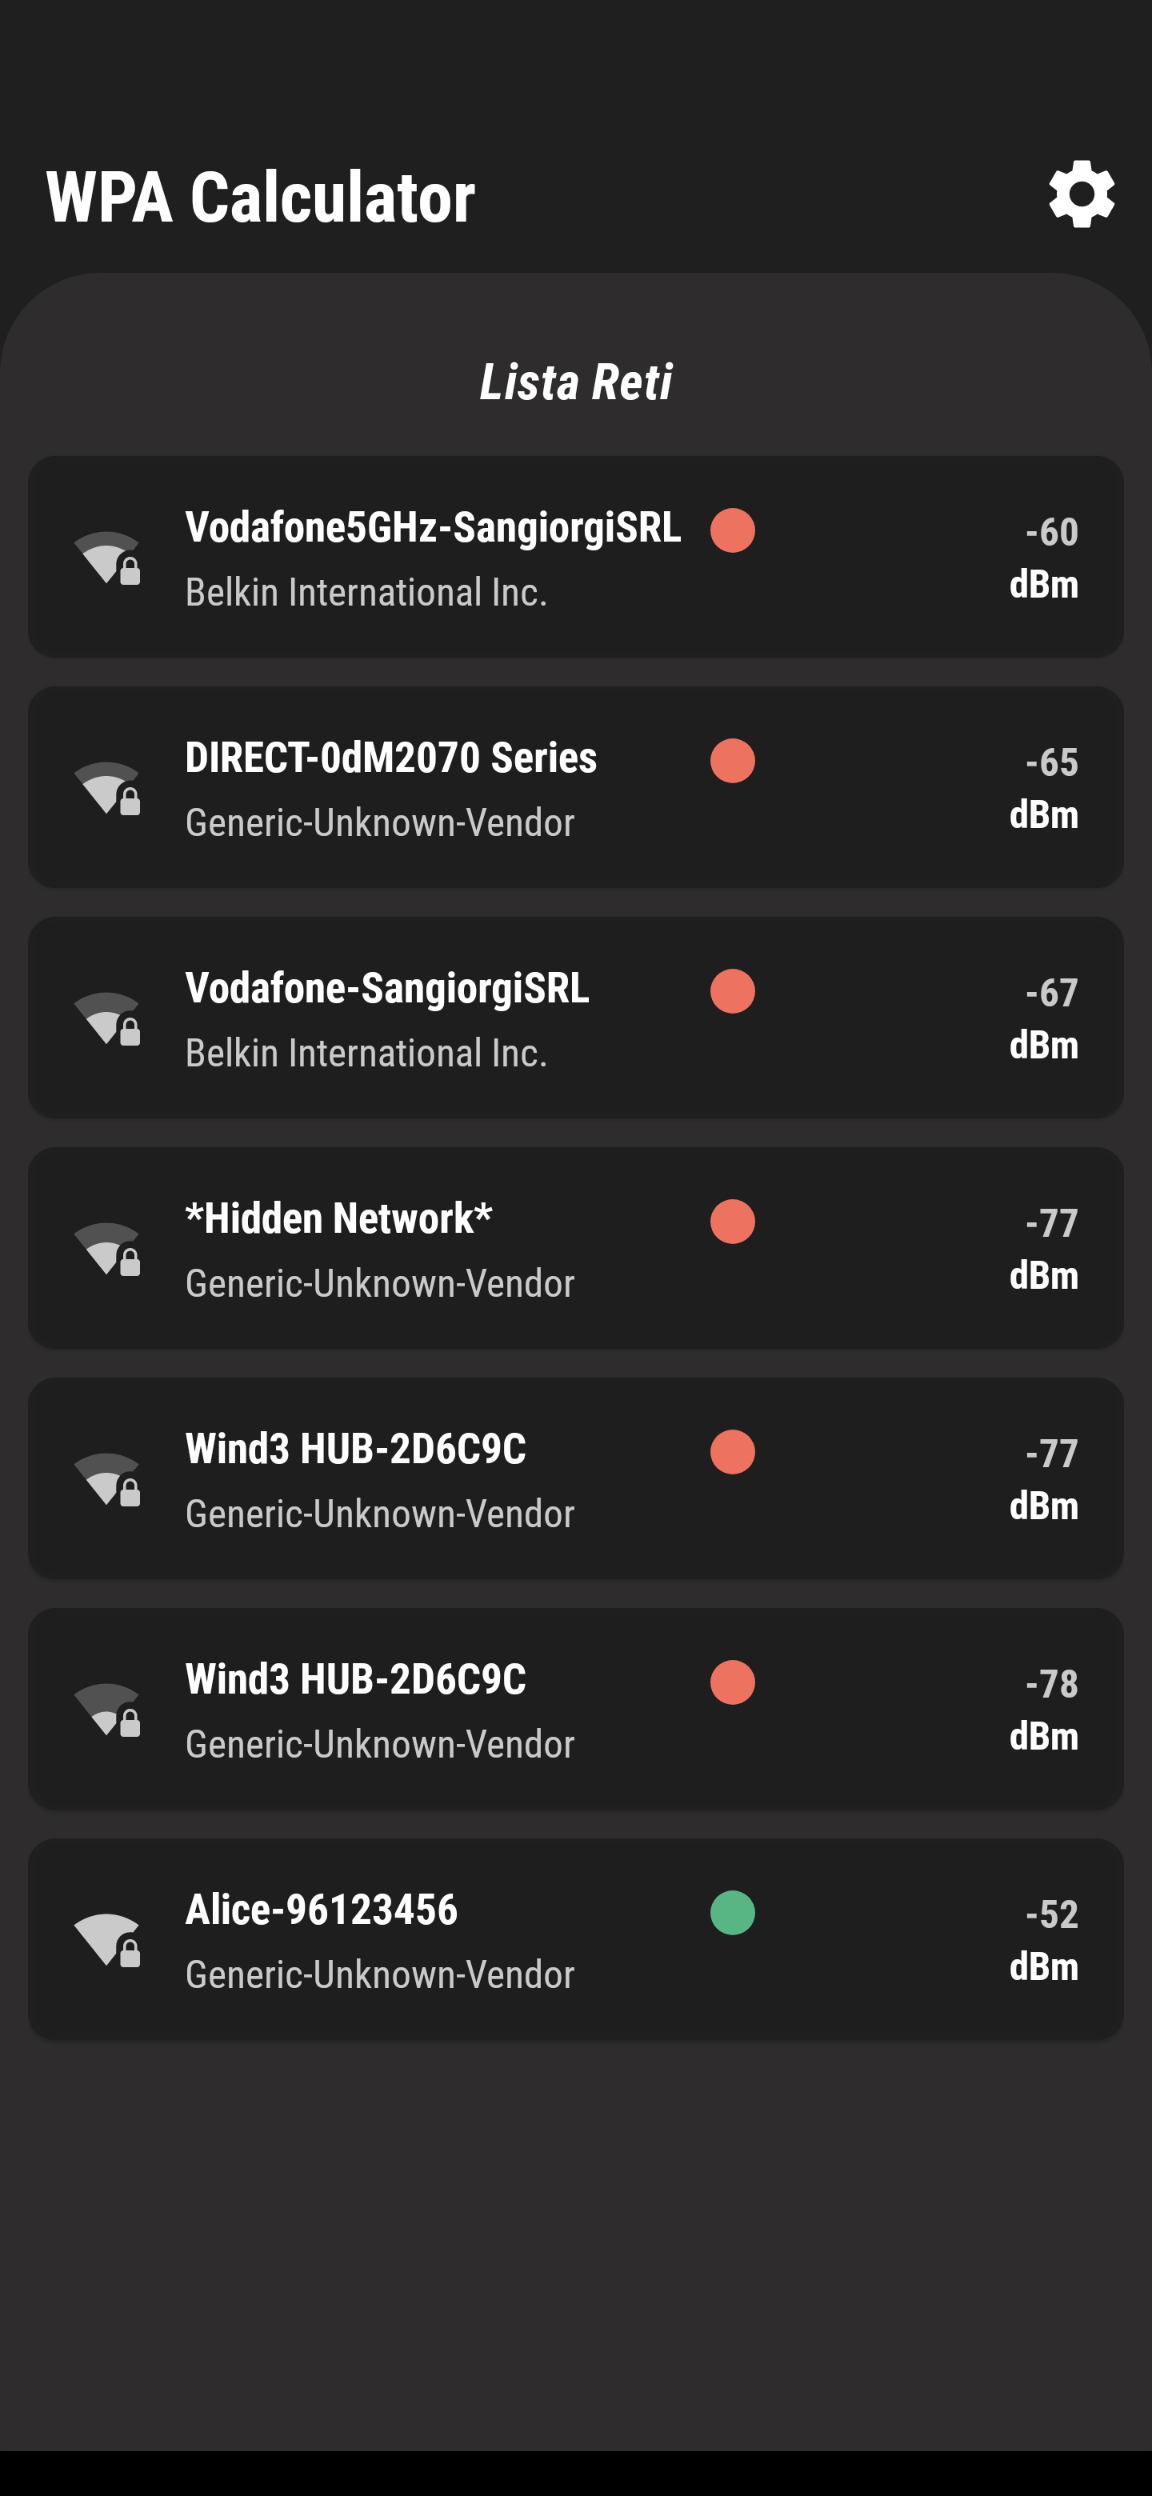The height and width of the screenshot is (2496, 1152).
Task: Click the Lista Reti heading
Action: (576, 382)
